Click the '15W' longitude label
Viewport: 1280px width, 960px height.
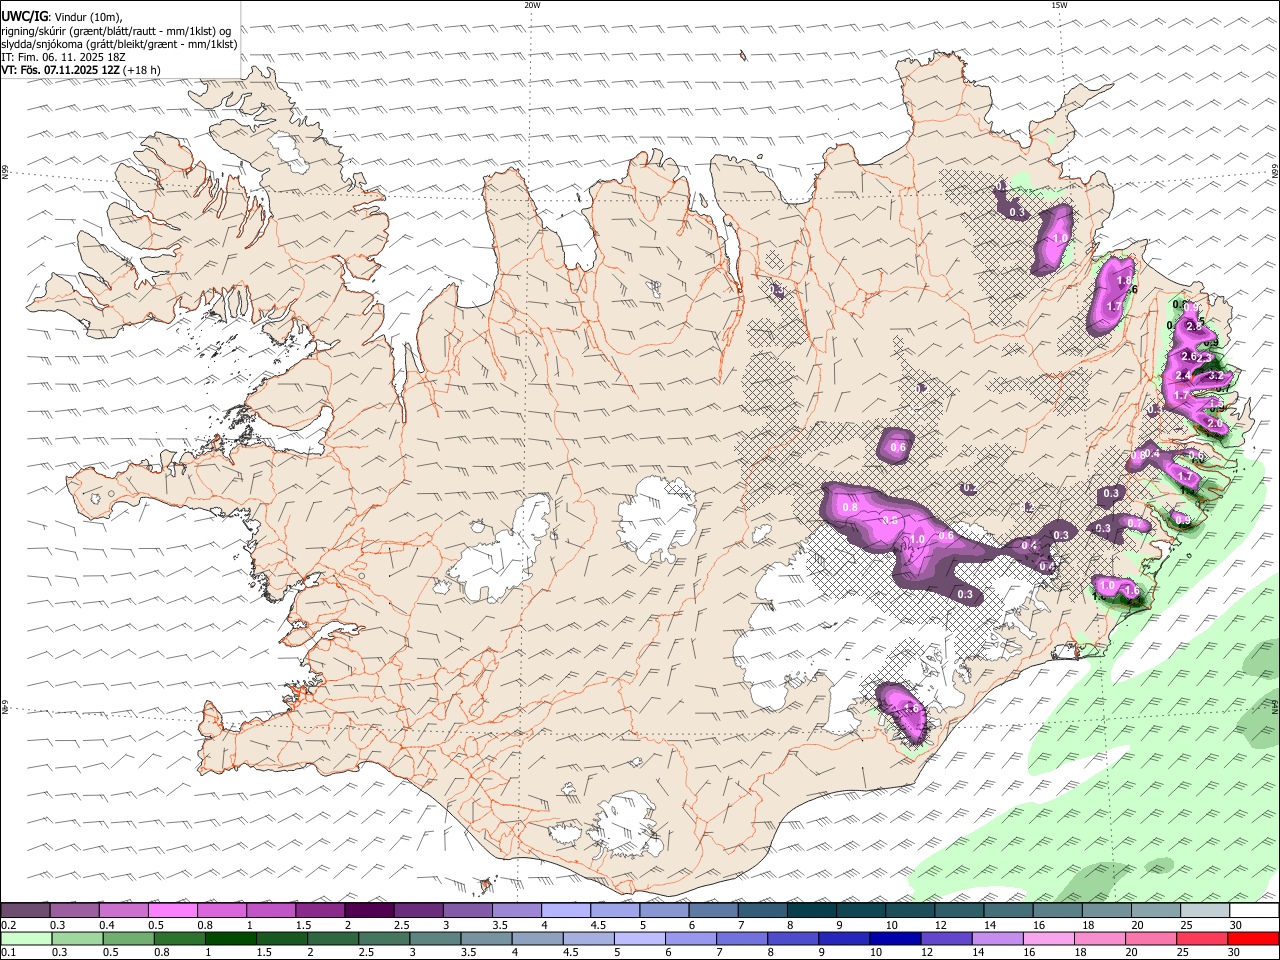click(x=1059, y=5)
